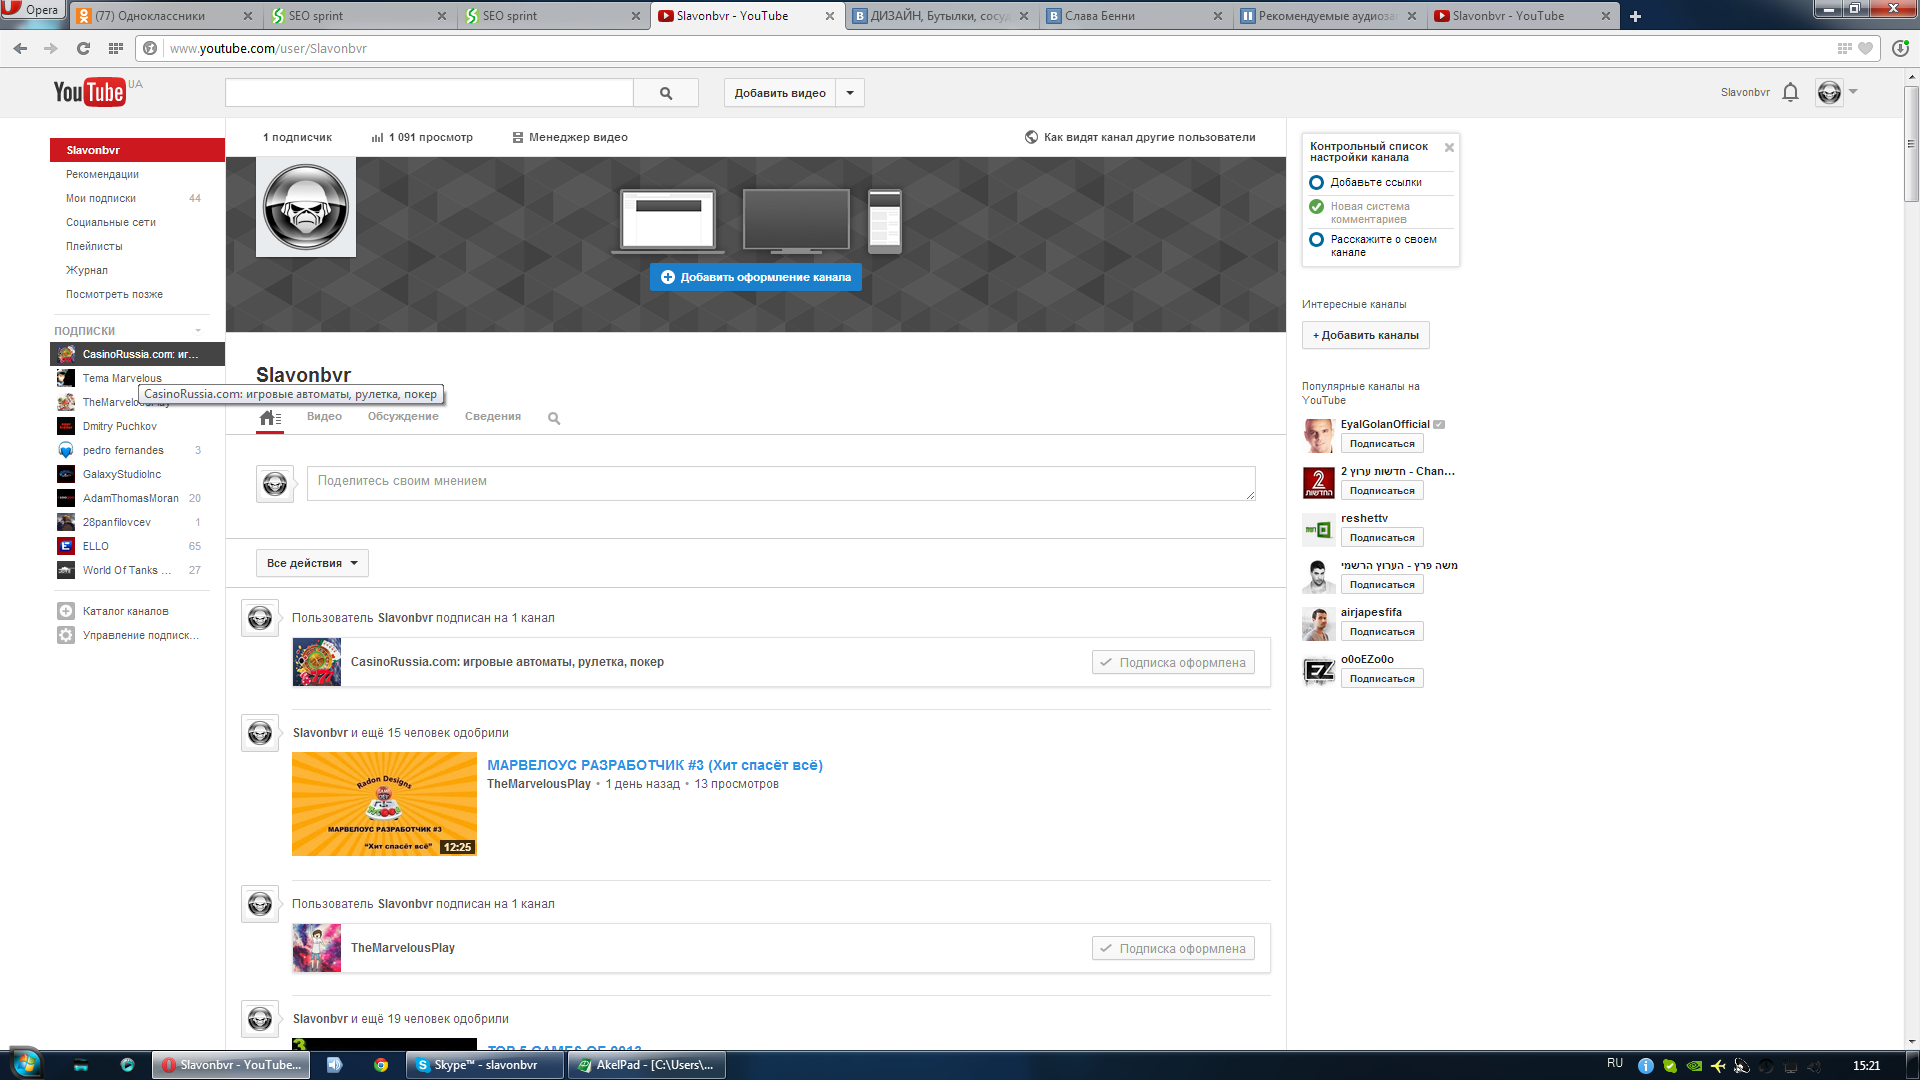Viewport: 1920px width, 1080px height.
Task: Click the YouTube search input
Action: coord(429,93)
